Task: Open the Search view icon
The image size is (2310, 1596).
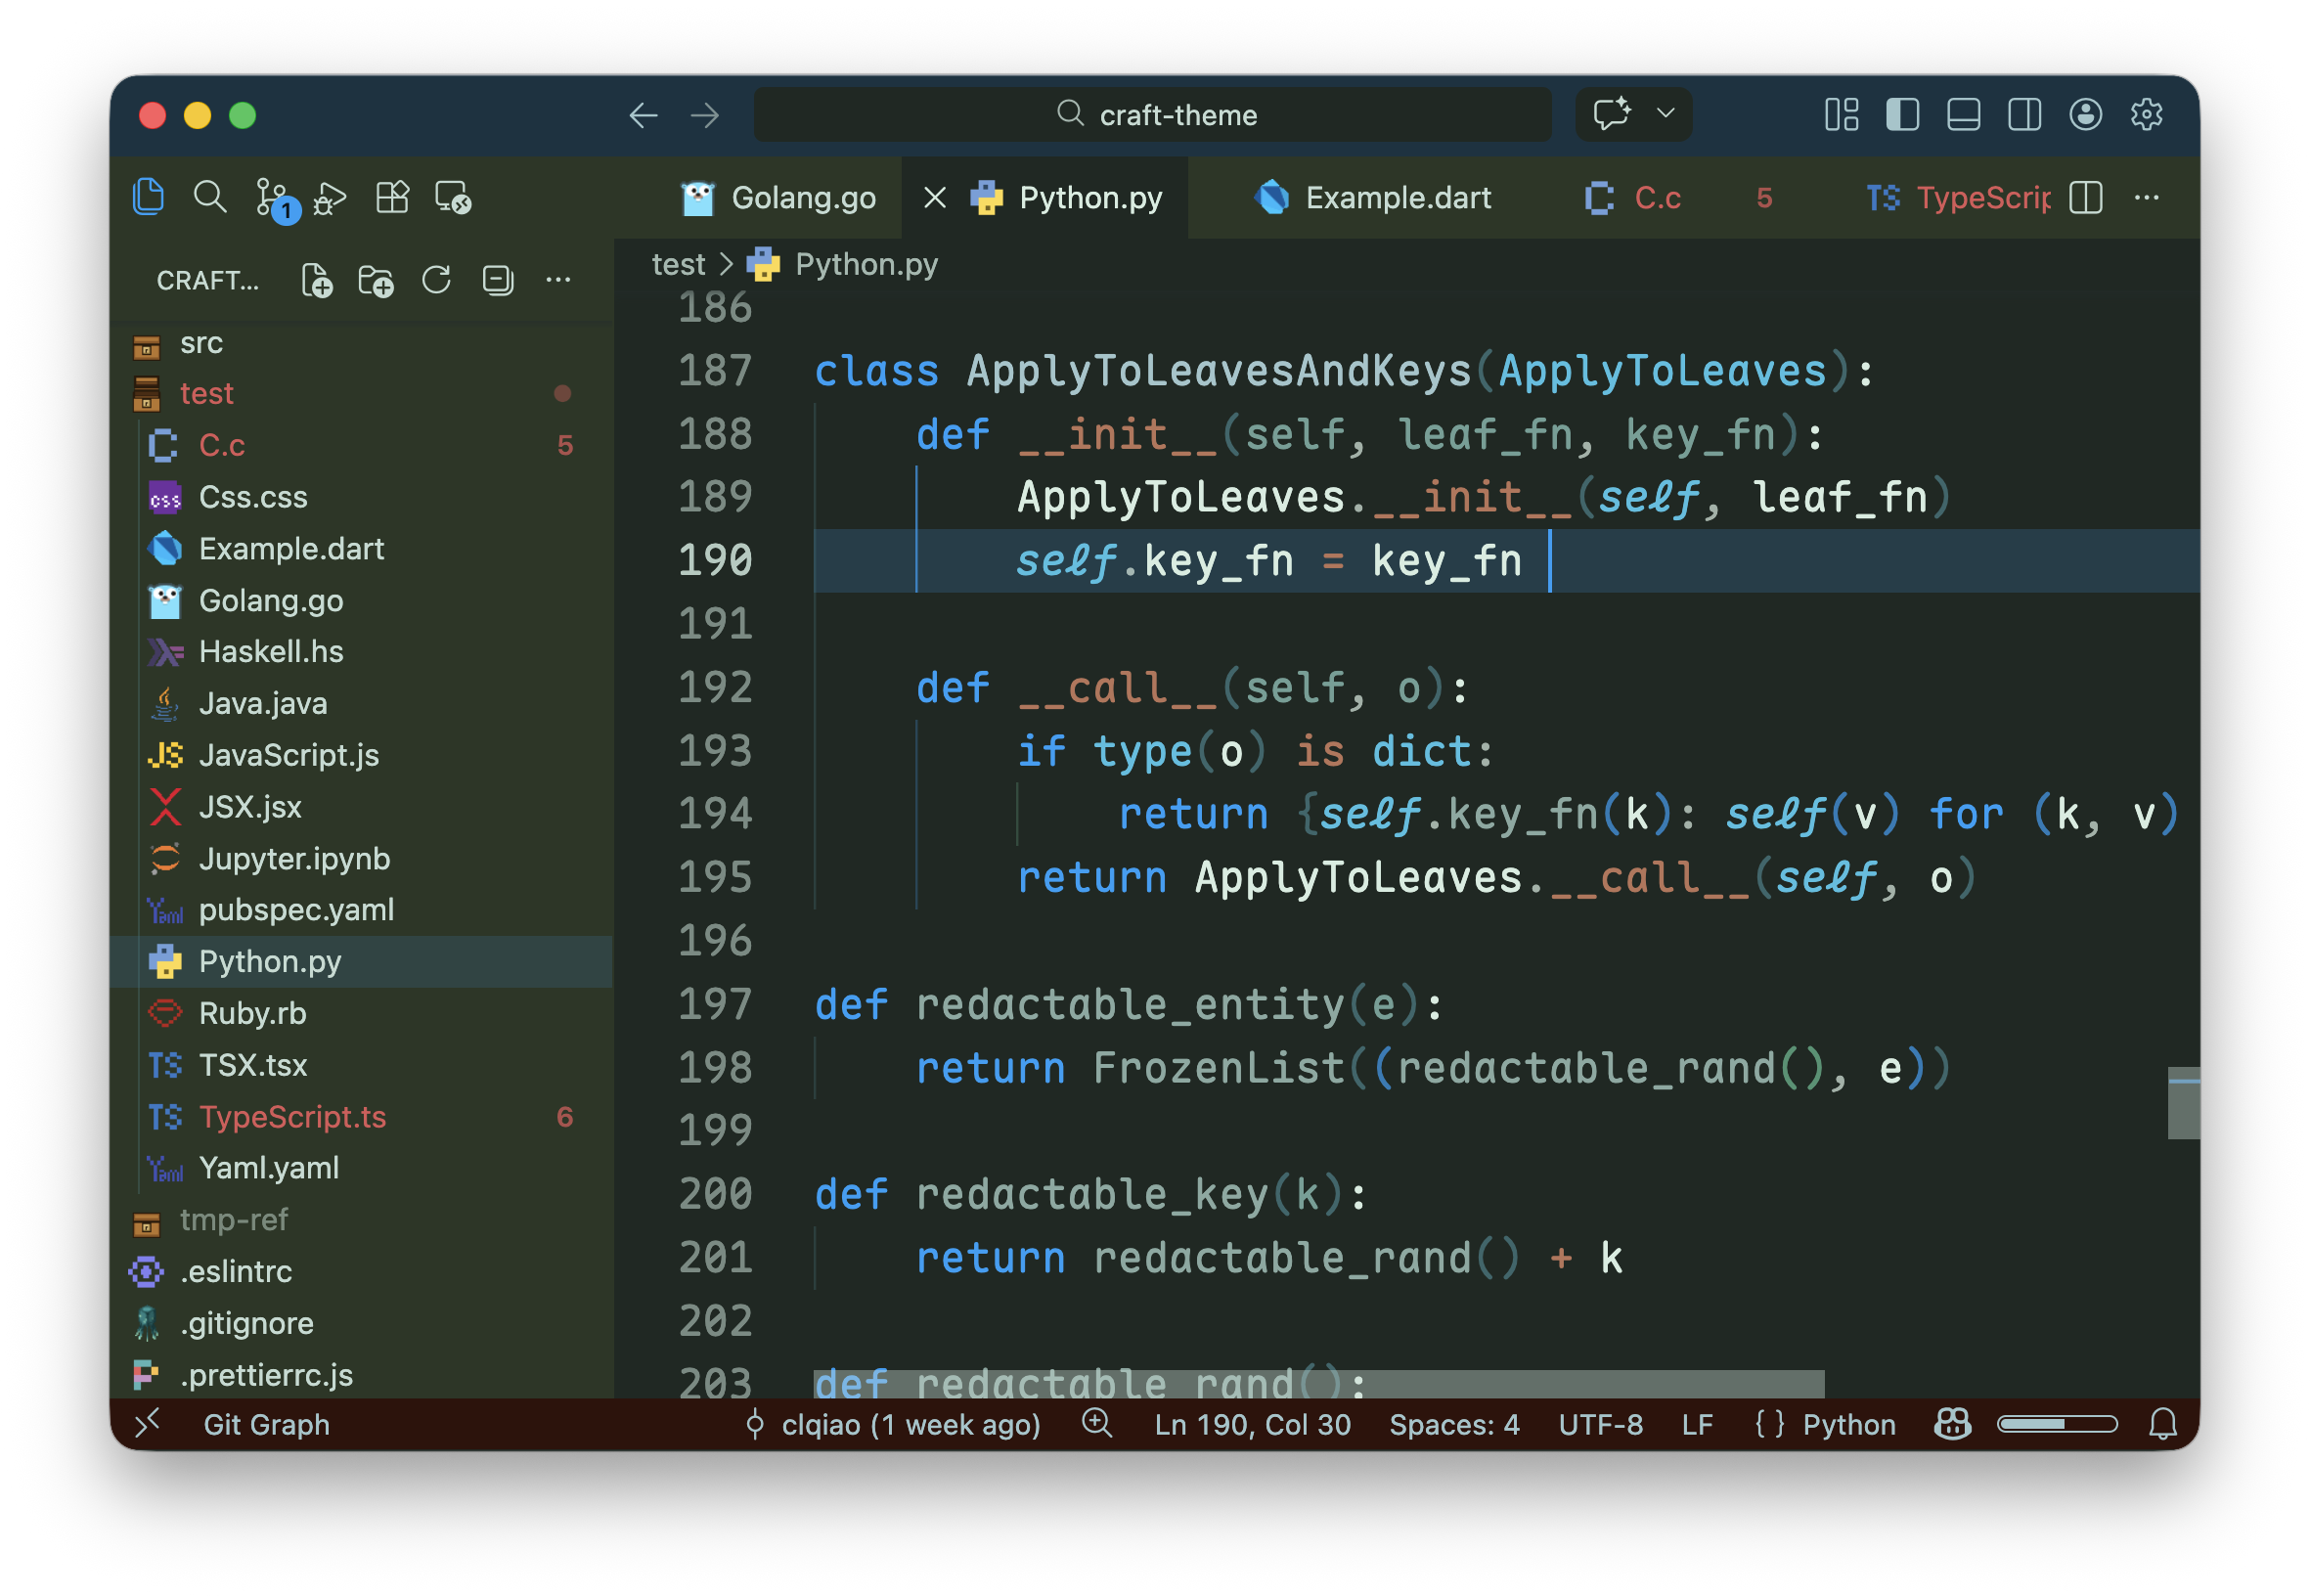Action: pyautogui.click(x=209, y=197)
